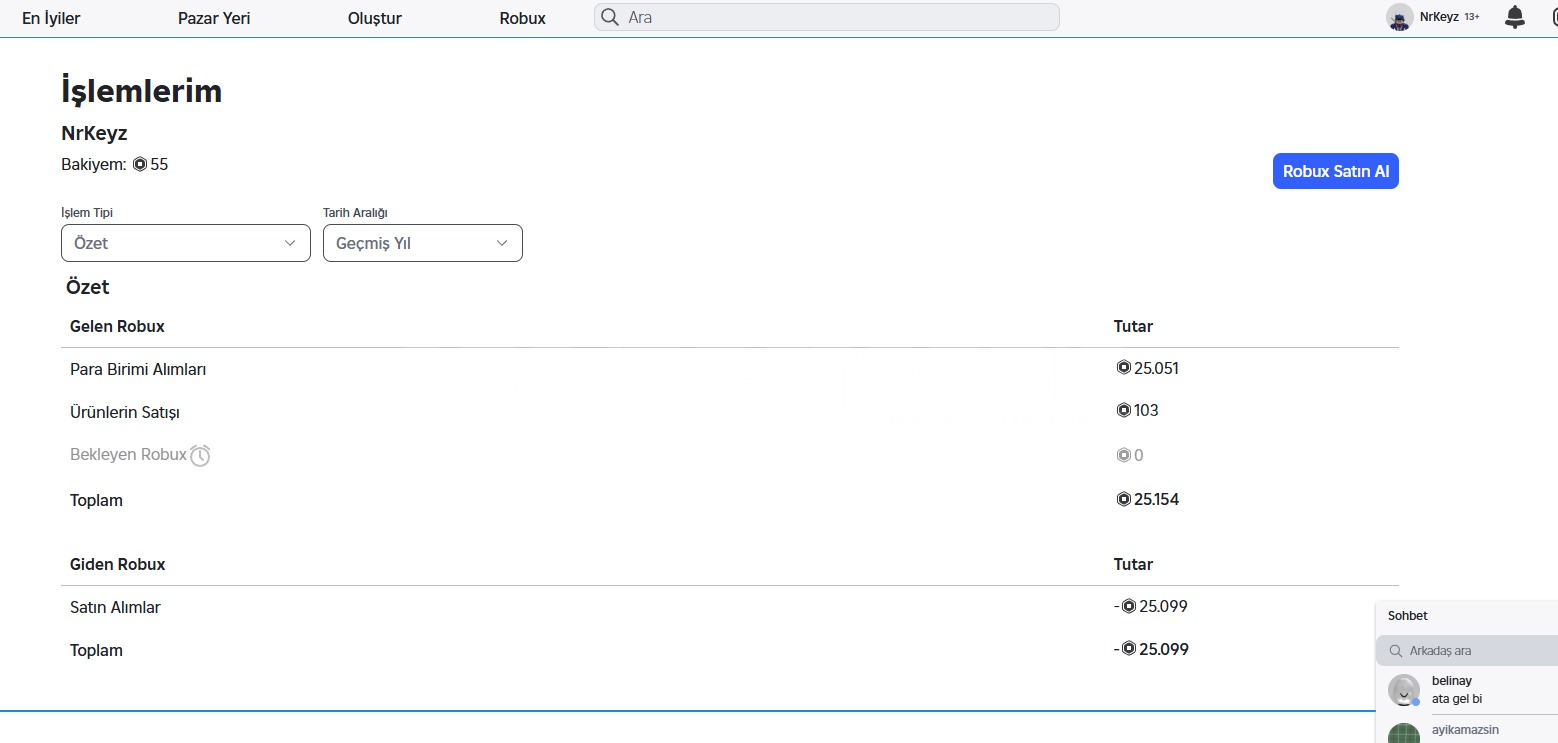Click the pending Robux clock icon

(x=200, y=455)
